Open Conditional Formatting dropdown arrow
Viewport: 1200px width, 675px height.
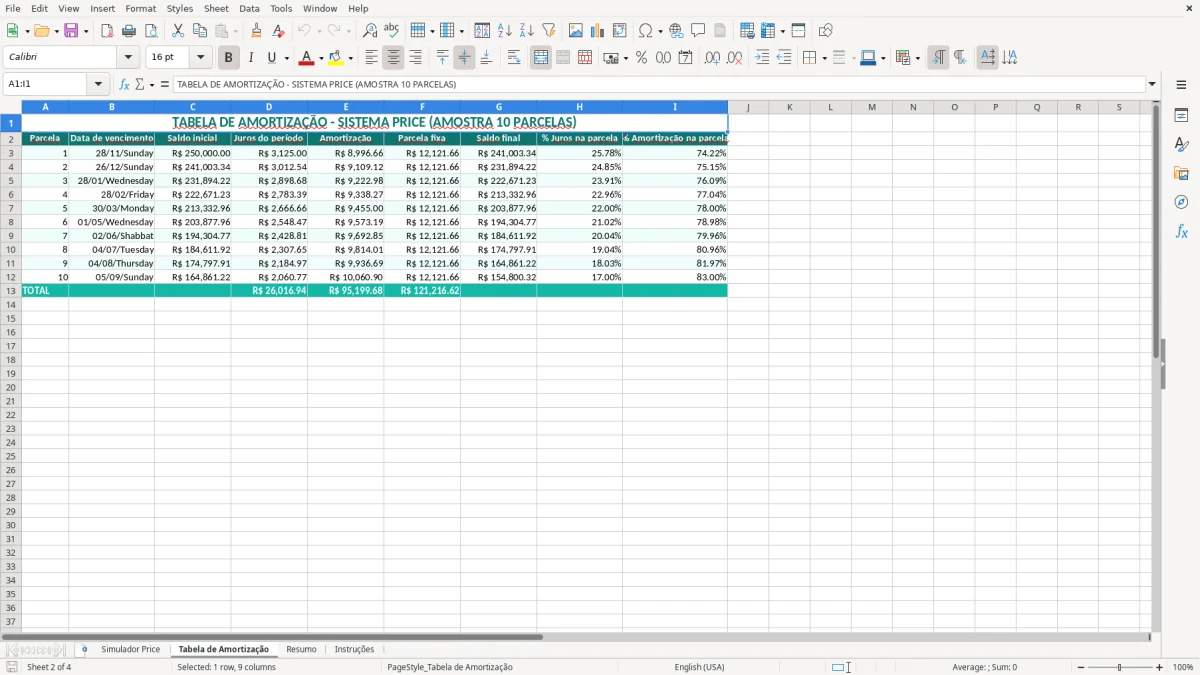coord(918,58)
